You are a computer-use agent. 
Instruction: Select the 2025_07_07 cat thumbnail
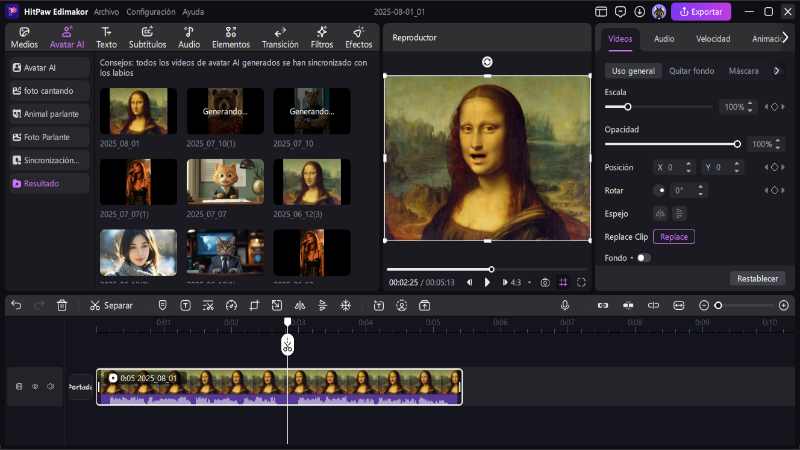(x=225, y=182)
